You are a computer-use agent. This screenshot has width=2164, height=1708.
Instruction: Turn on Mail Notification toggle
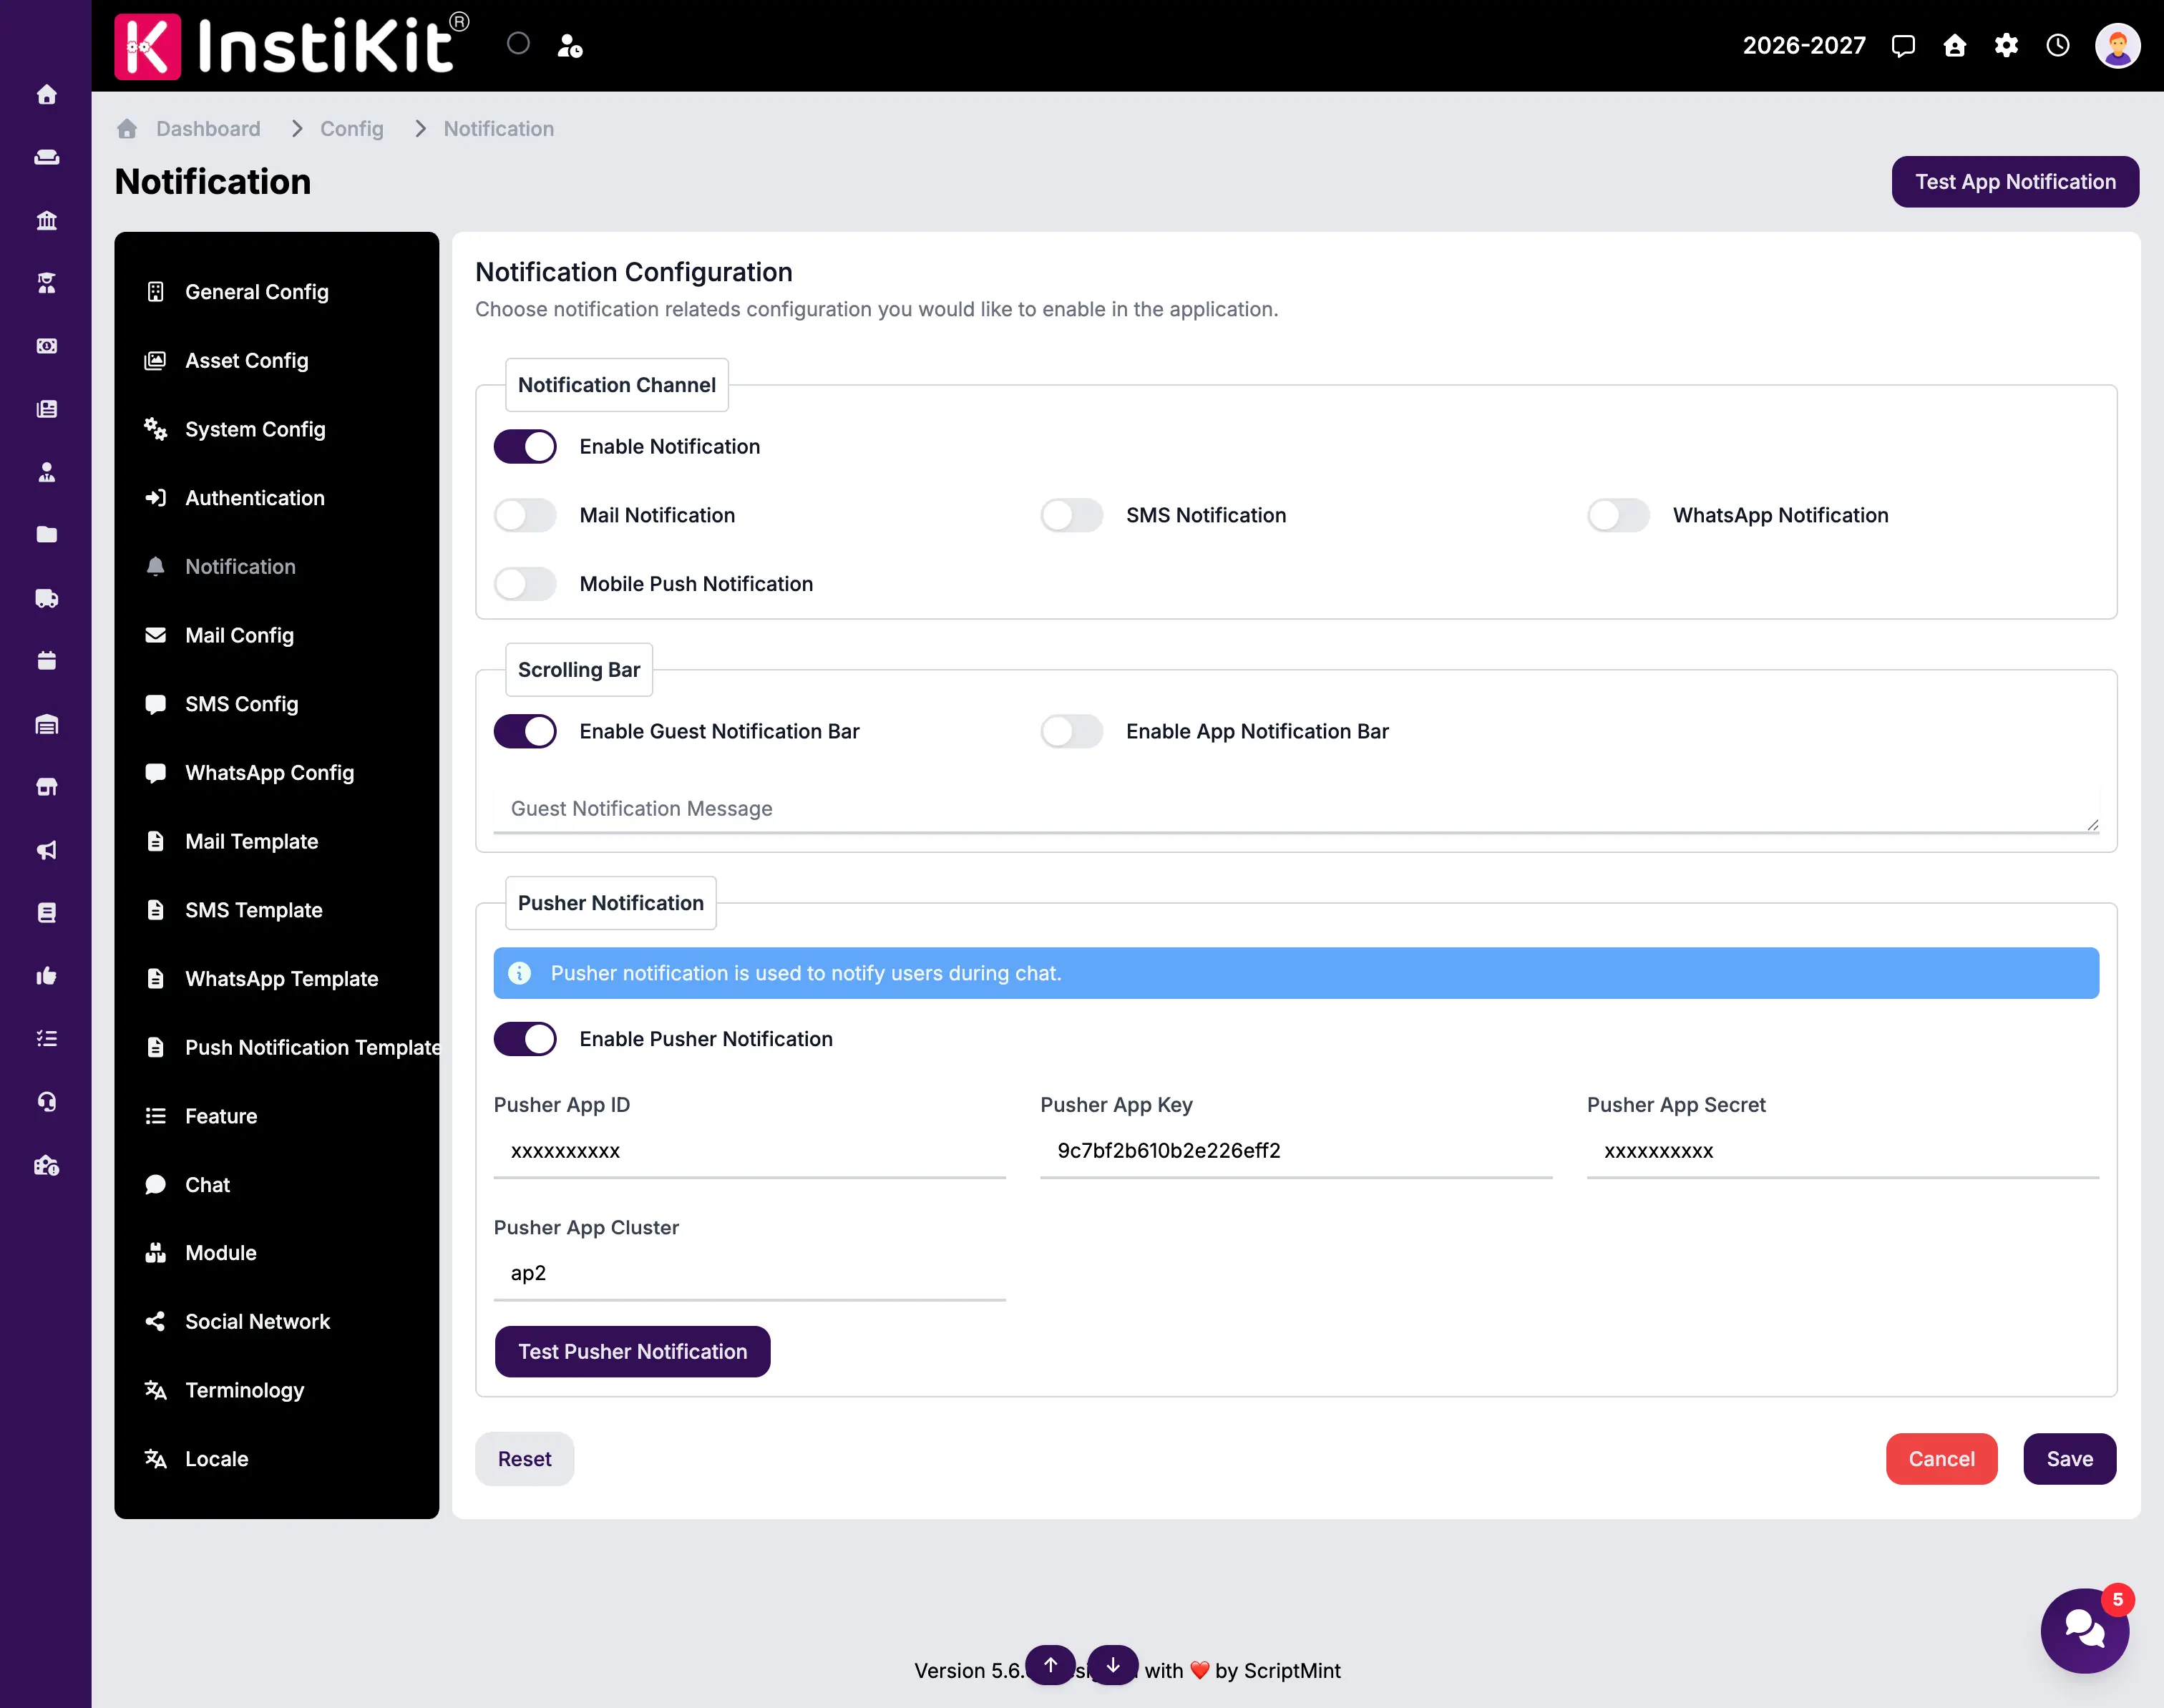pyautogui.click(x=525, y=516)
